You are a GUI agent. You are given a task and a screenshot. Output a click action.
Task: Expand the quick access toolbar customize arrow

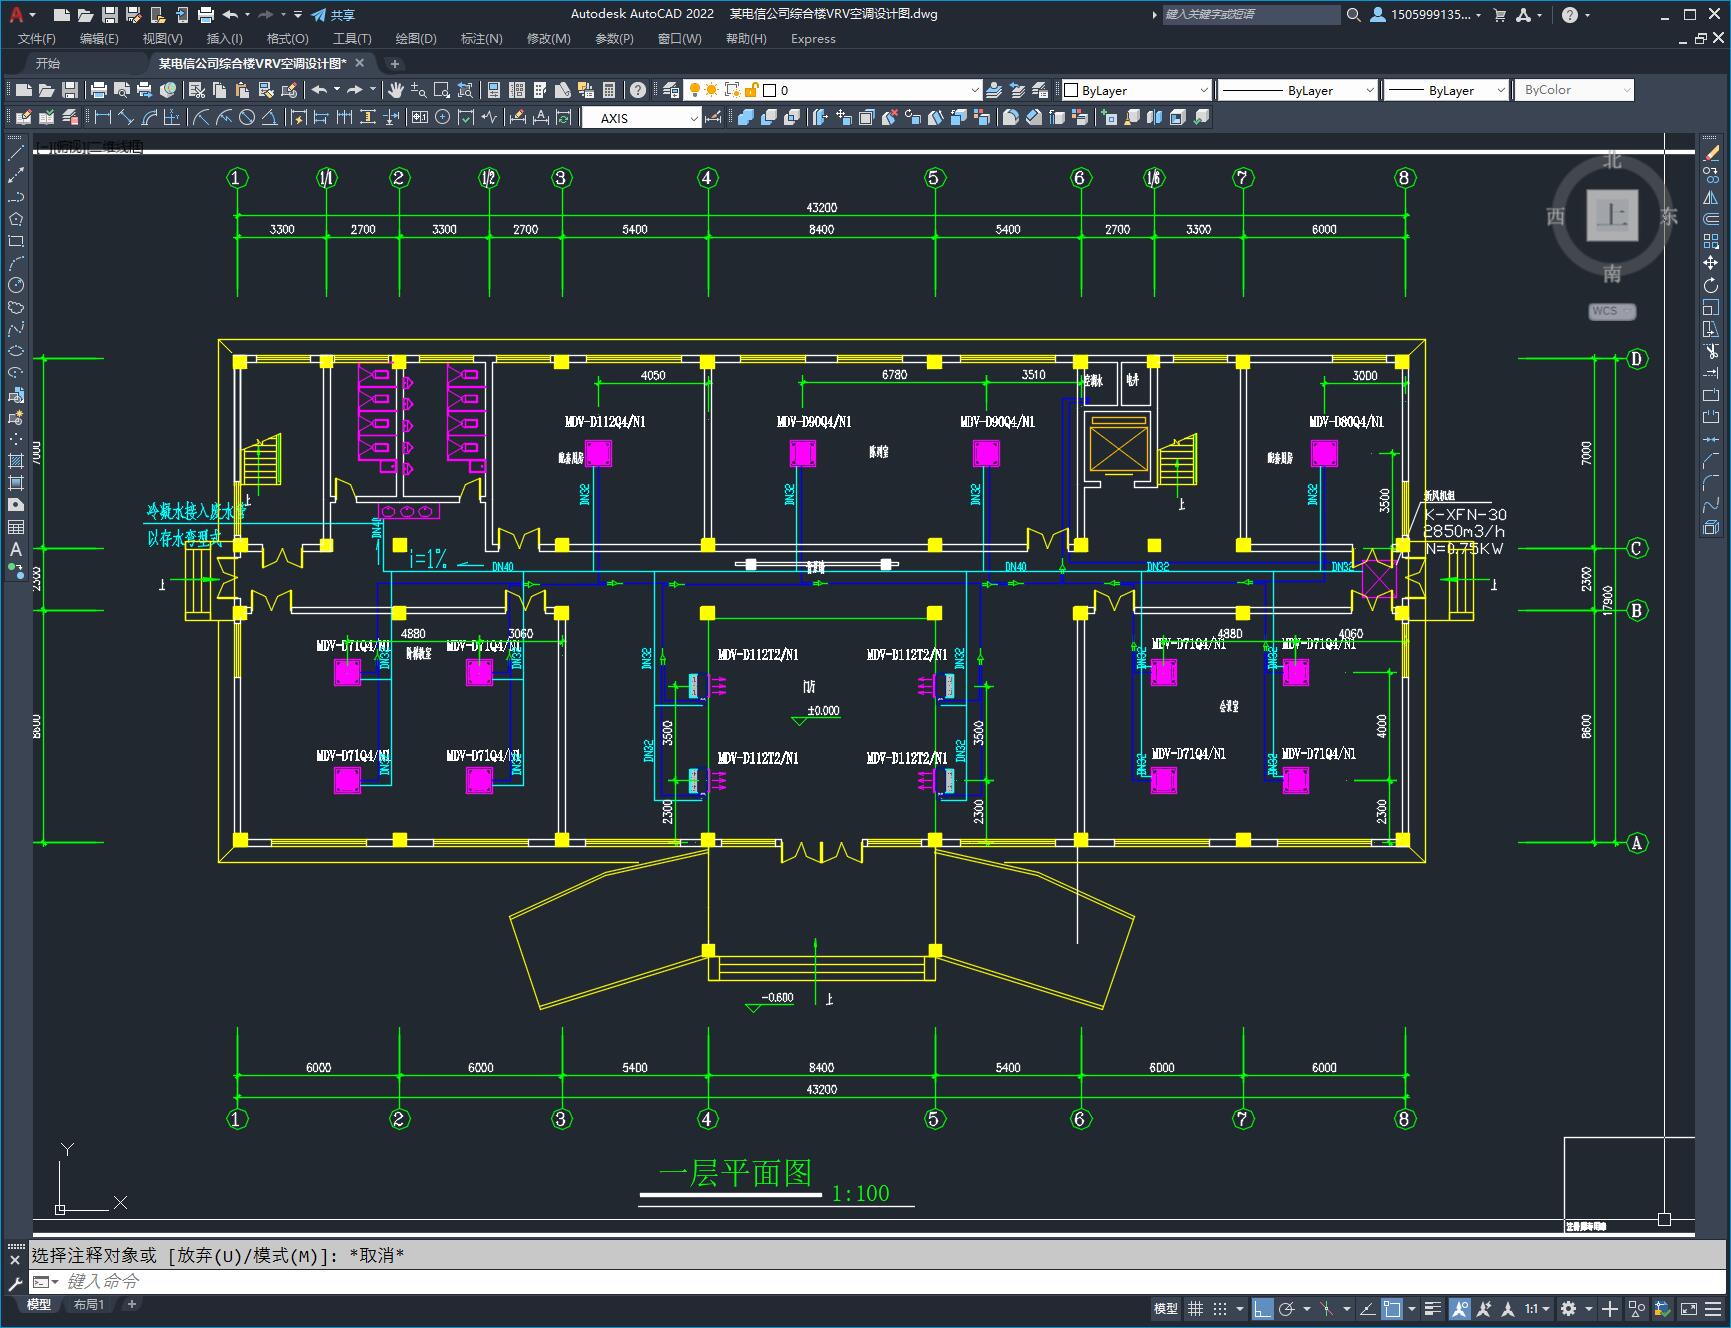pyautogui.click(x=298, y=15)
